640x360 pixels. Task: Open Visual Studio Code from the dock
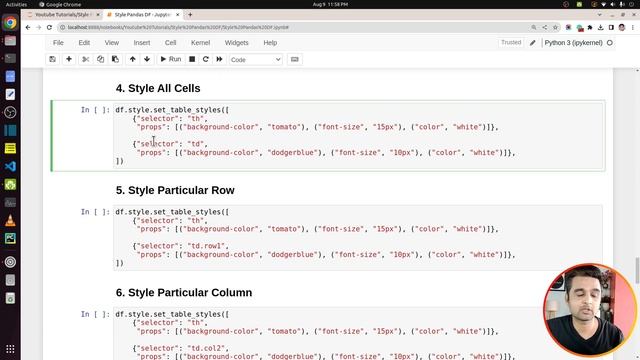tap(10, 166)
